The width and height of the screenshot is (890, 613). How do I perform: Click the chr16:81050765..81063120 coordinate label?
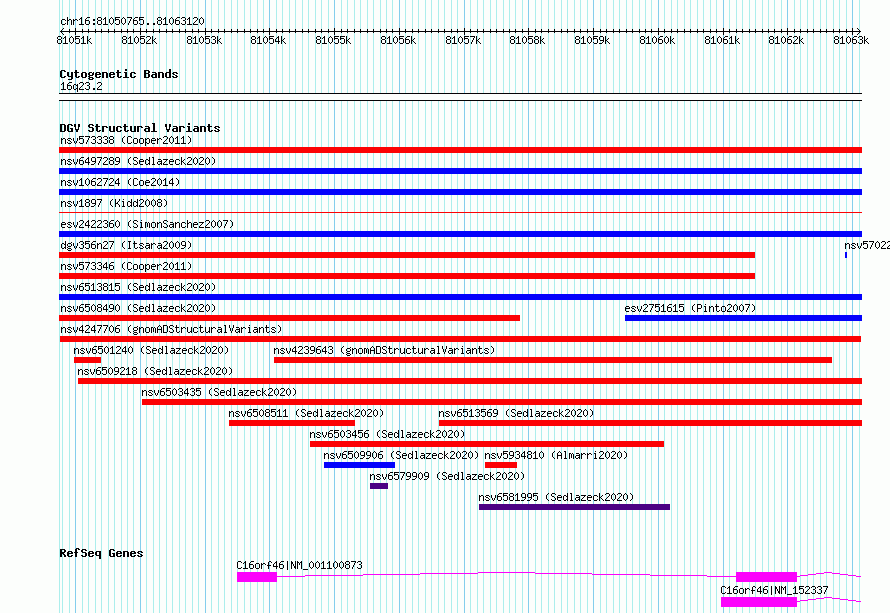coord(132,21)
